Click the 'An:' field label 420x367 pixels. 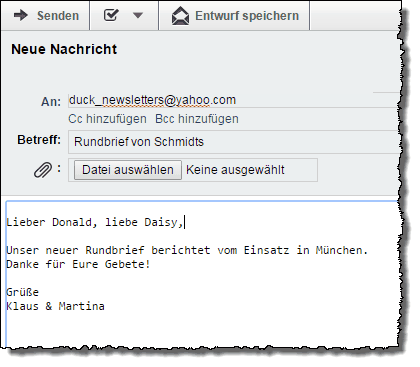click(51, 102)
